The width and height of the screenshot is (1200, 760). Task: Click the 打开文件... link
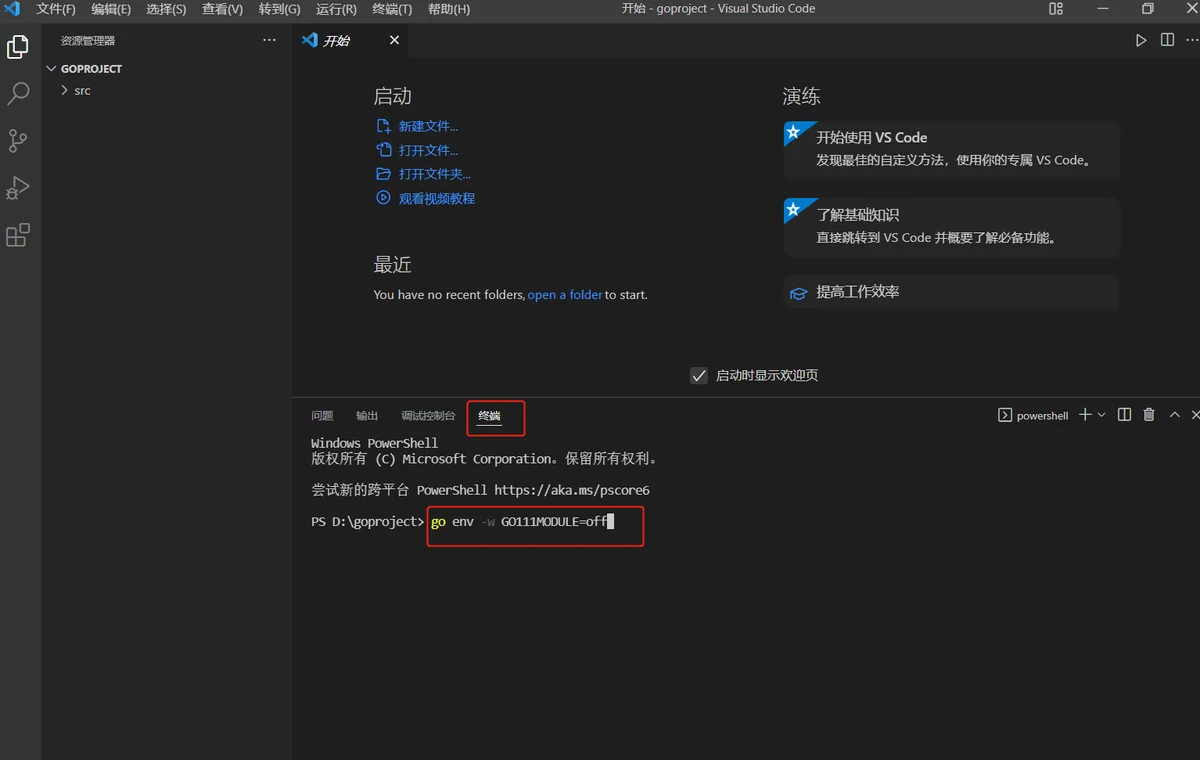428,151
